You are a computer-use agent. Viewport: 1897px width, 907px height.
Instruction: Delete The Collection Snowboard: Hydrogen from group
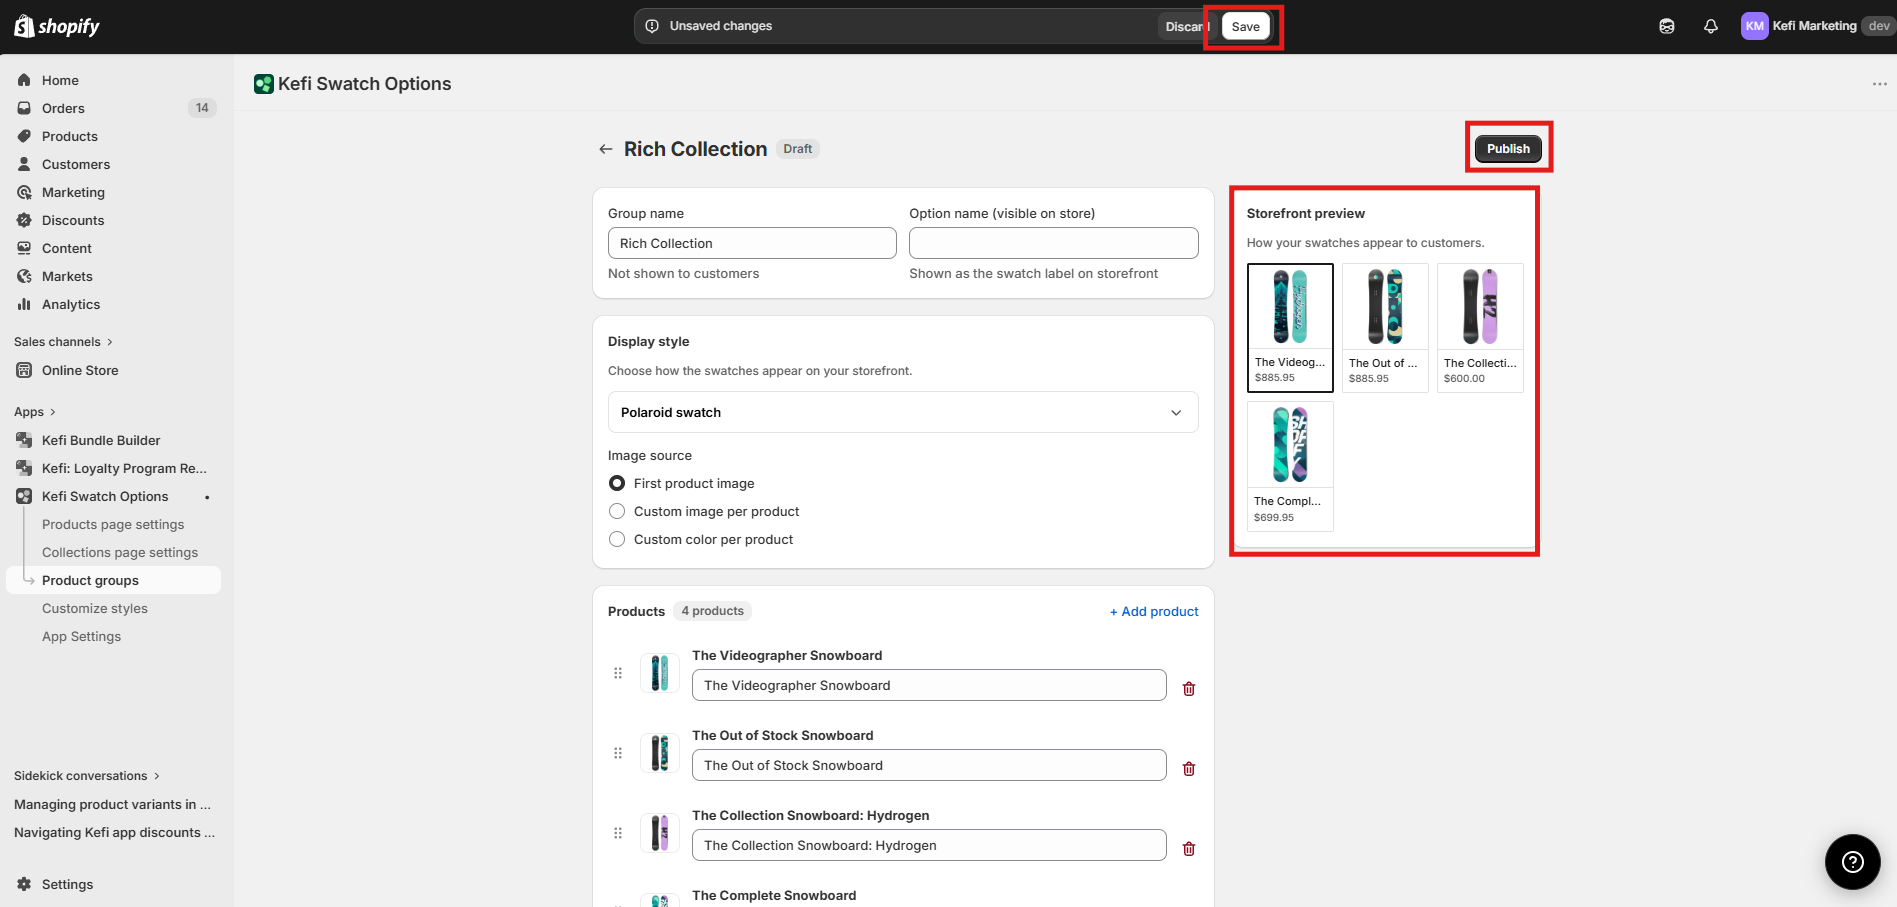[1189, 848]
